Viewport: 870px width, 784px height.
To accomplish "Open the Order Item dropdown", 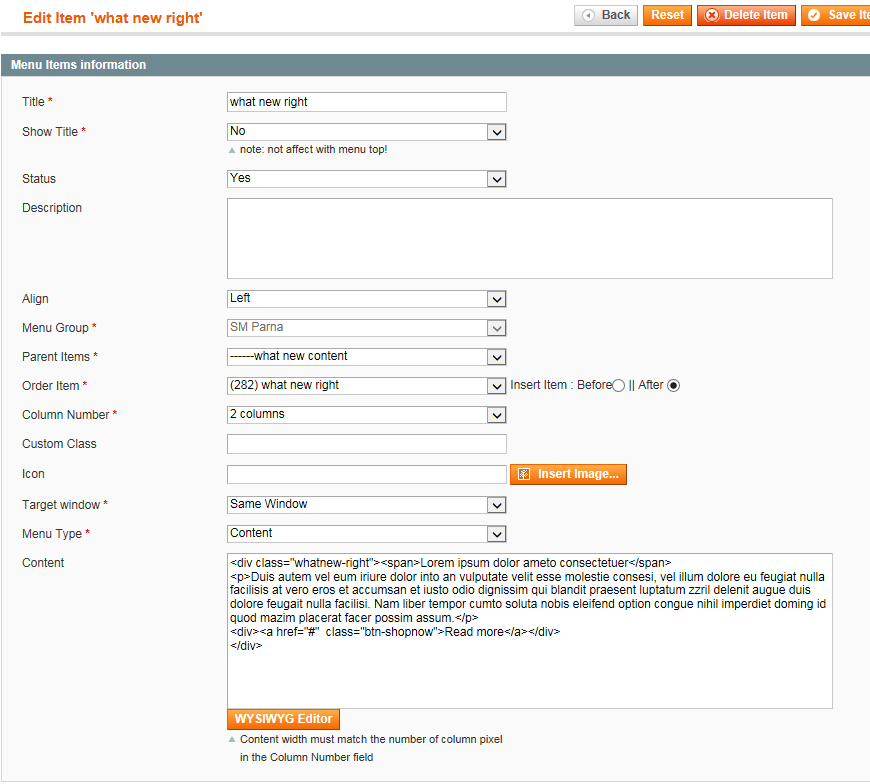I will click(x=366, y=386).
